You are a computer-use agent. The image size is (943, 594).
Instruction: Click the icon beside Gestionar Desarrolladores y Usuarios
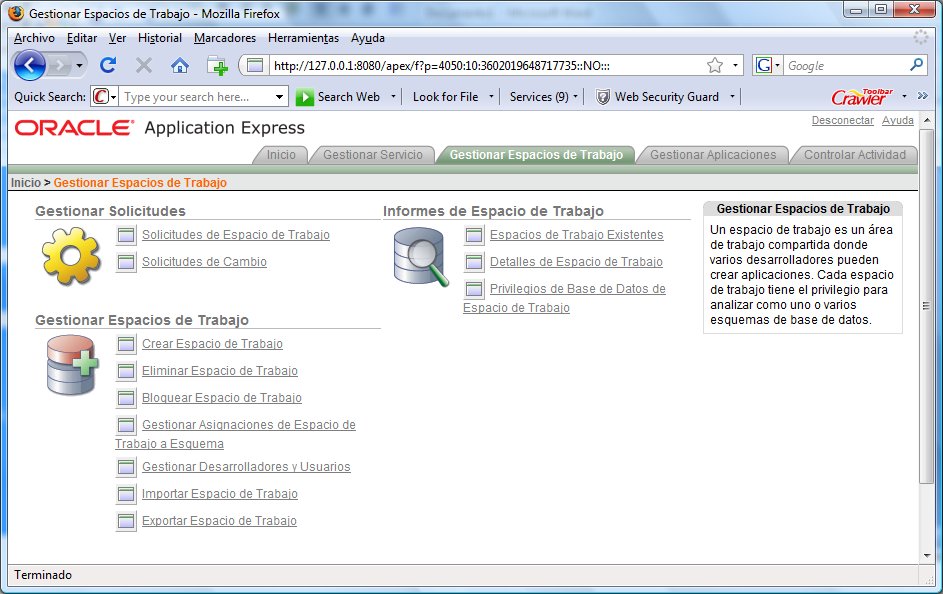click(x=126, y=467)
